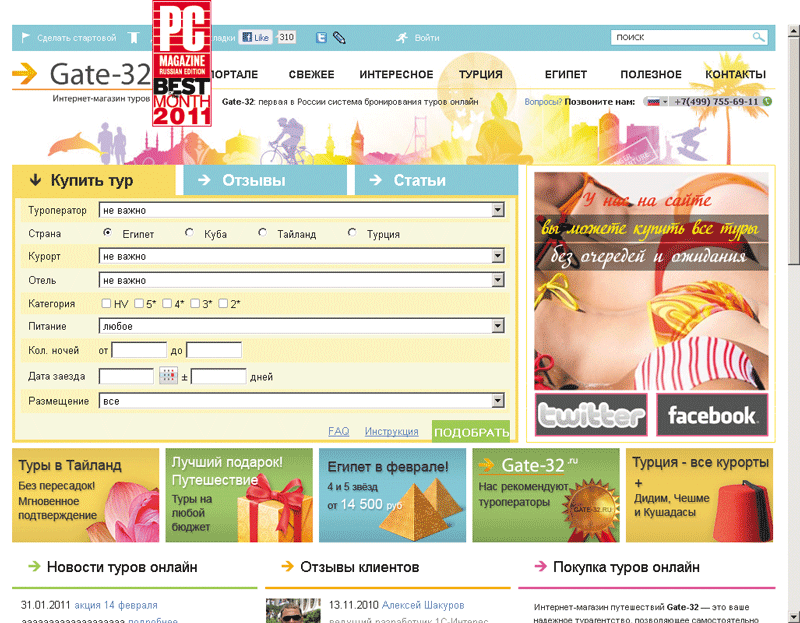Click the Отзывы клиентов heading
Screen dimensions: 800x623
point(360,567)
